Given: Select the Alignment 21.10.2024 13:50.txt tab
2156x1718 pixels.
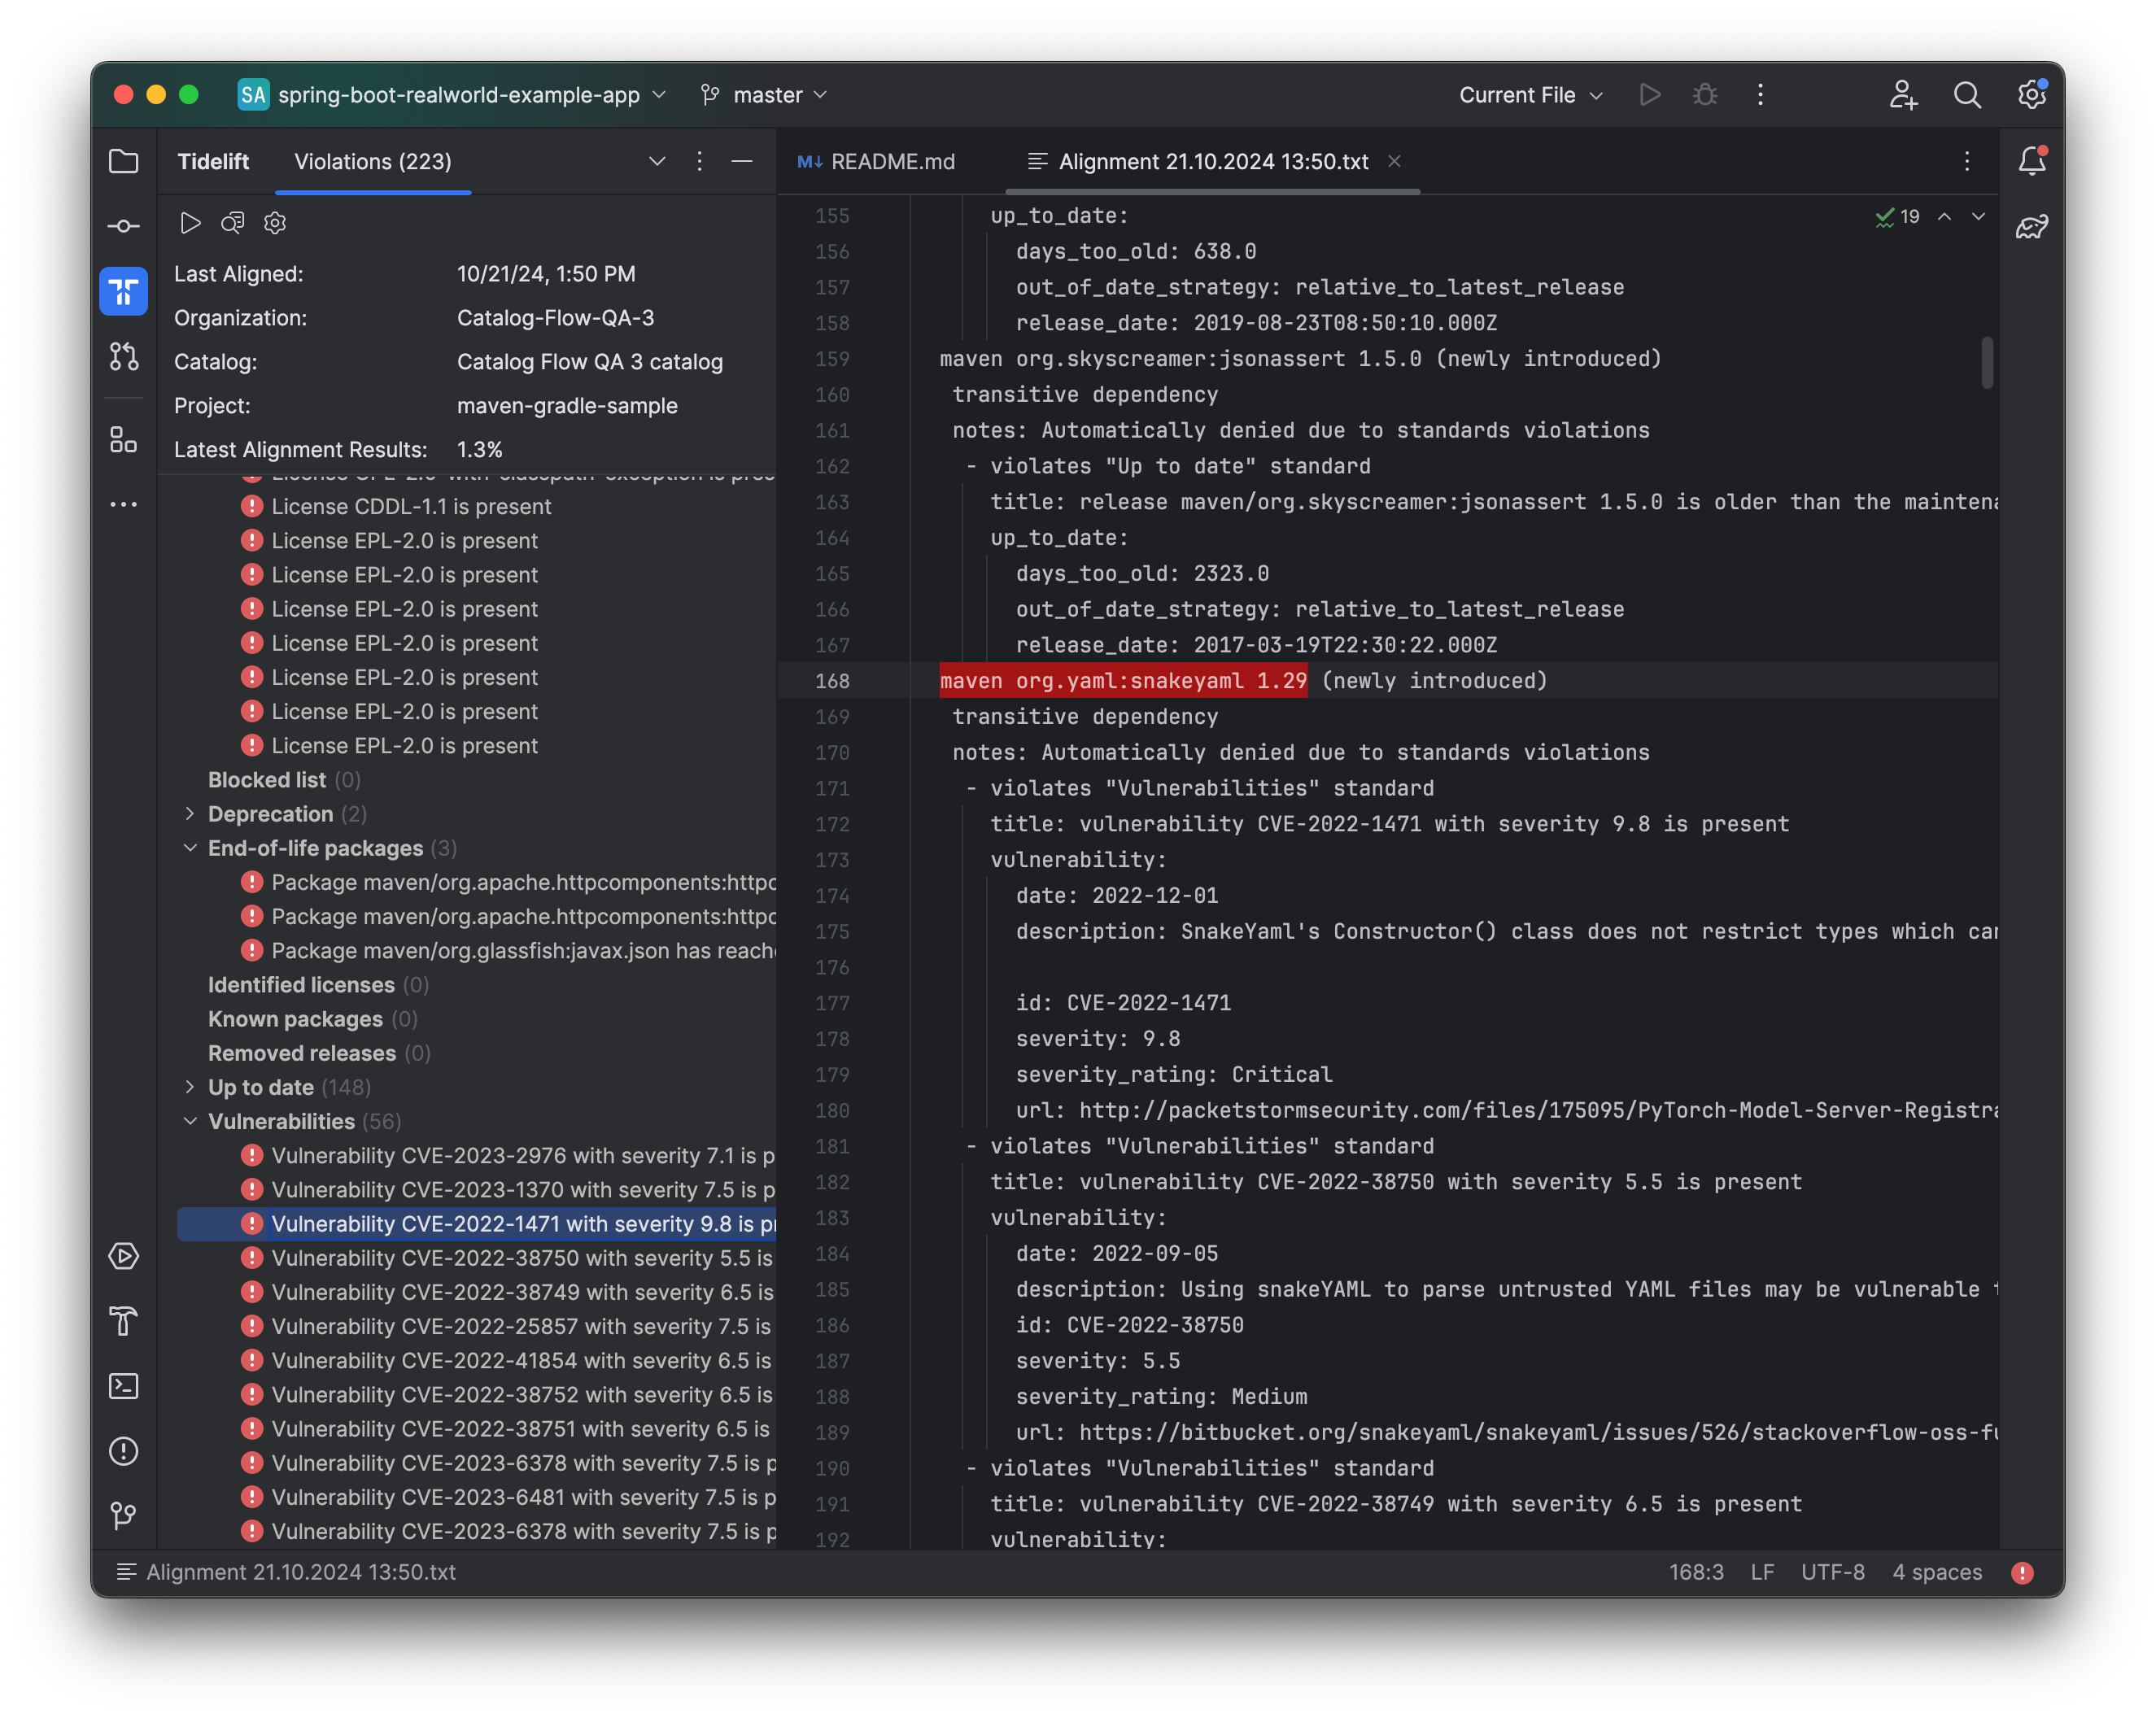Looking at the screenshot, I should click(x=1213, y=161).
